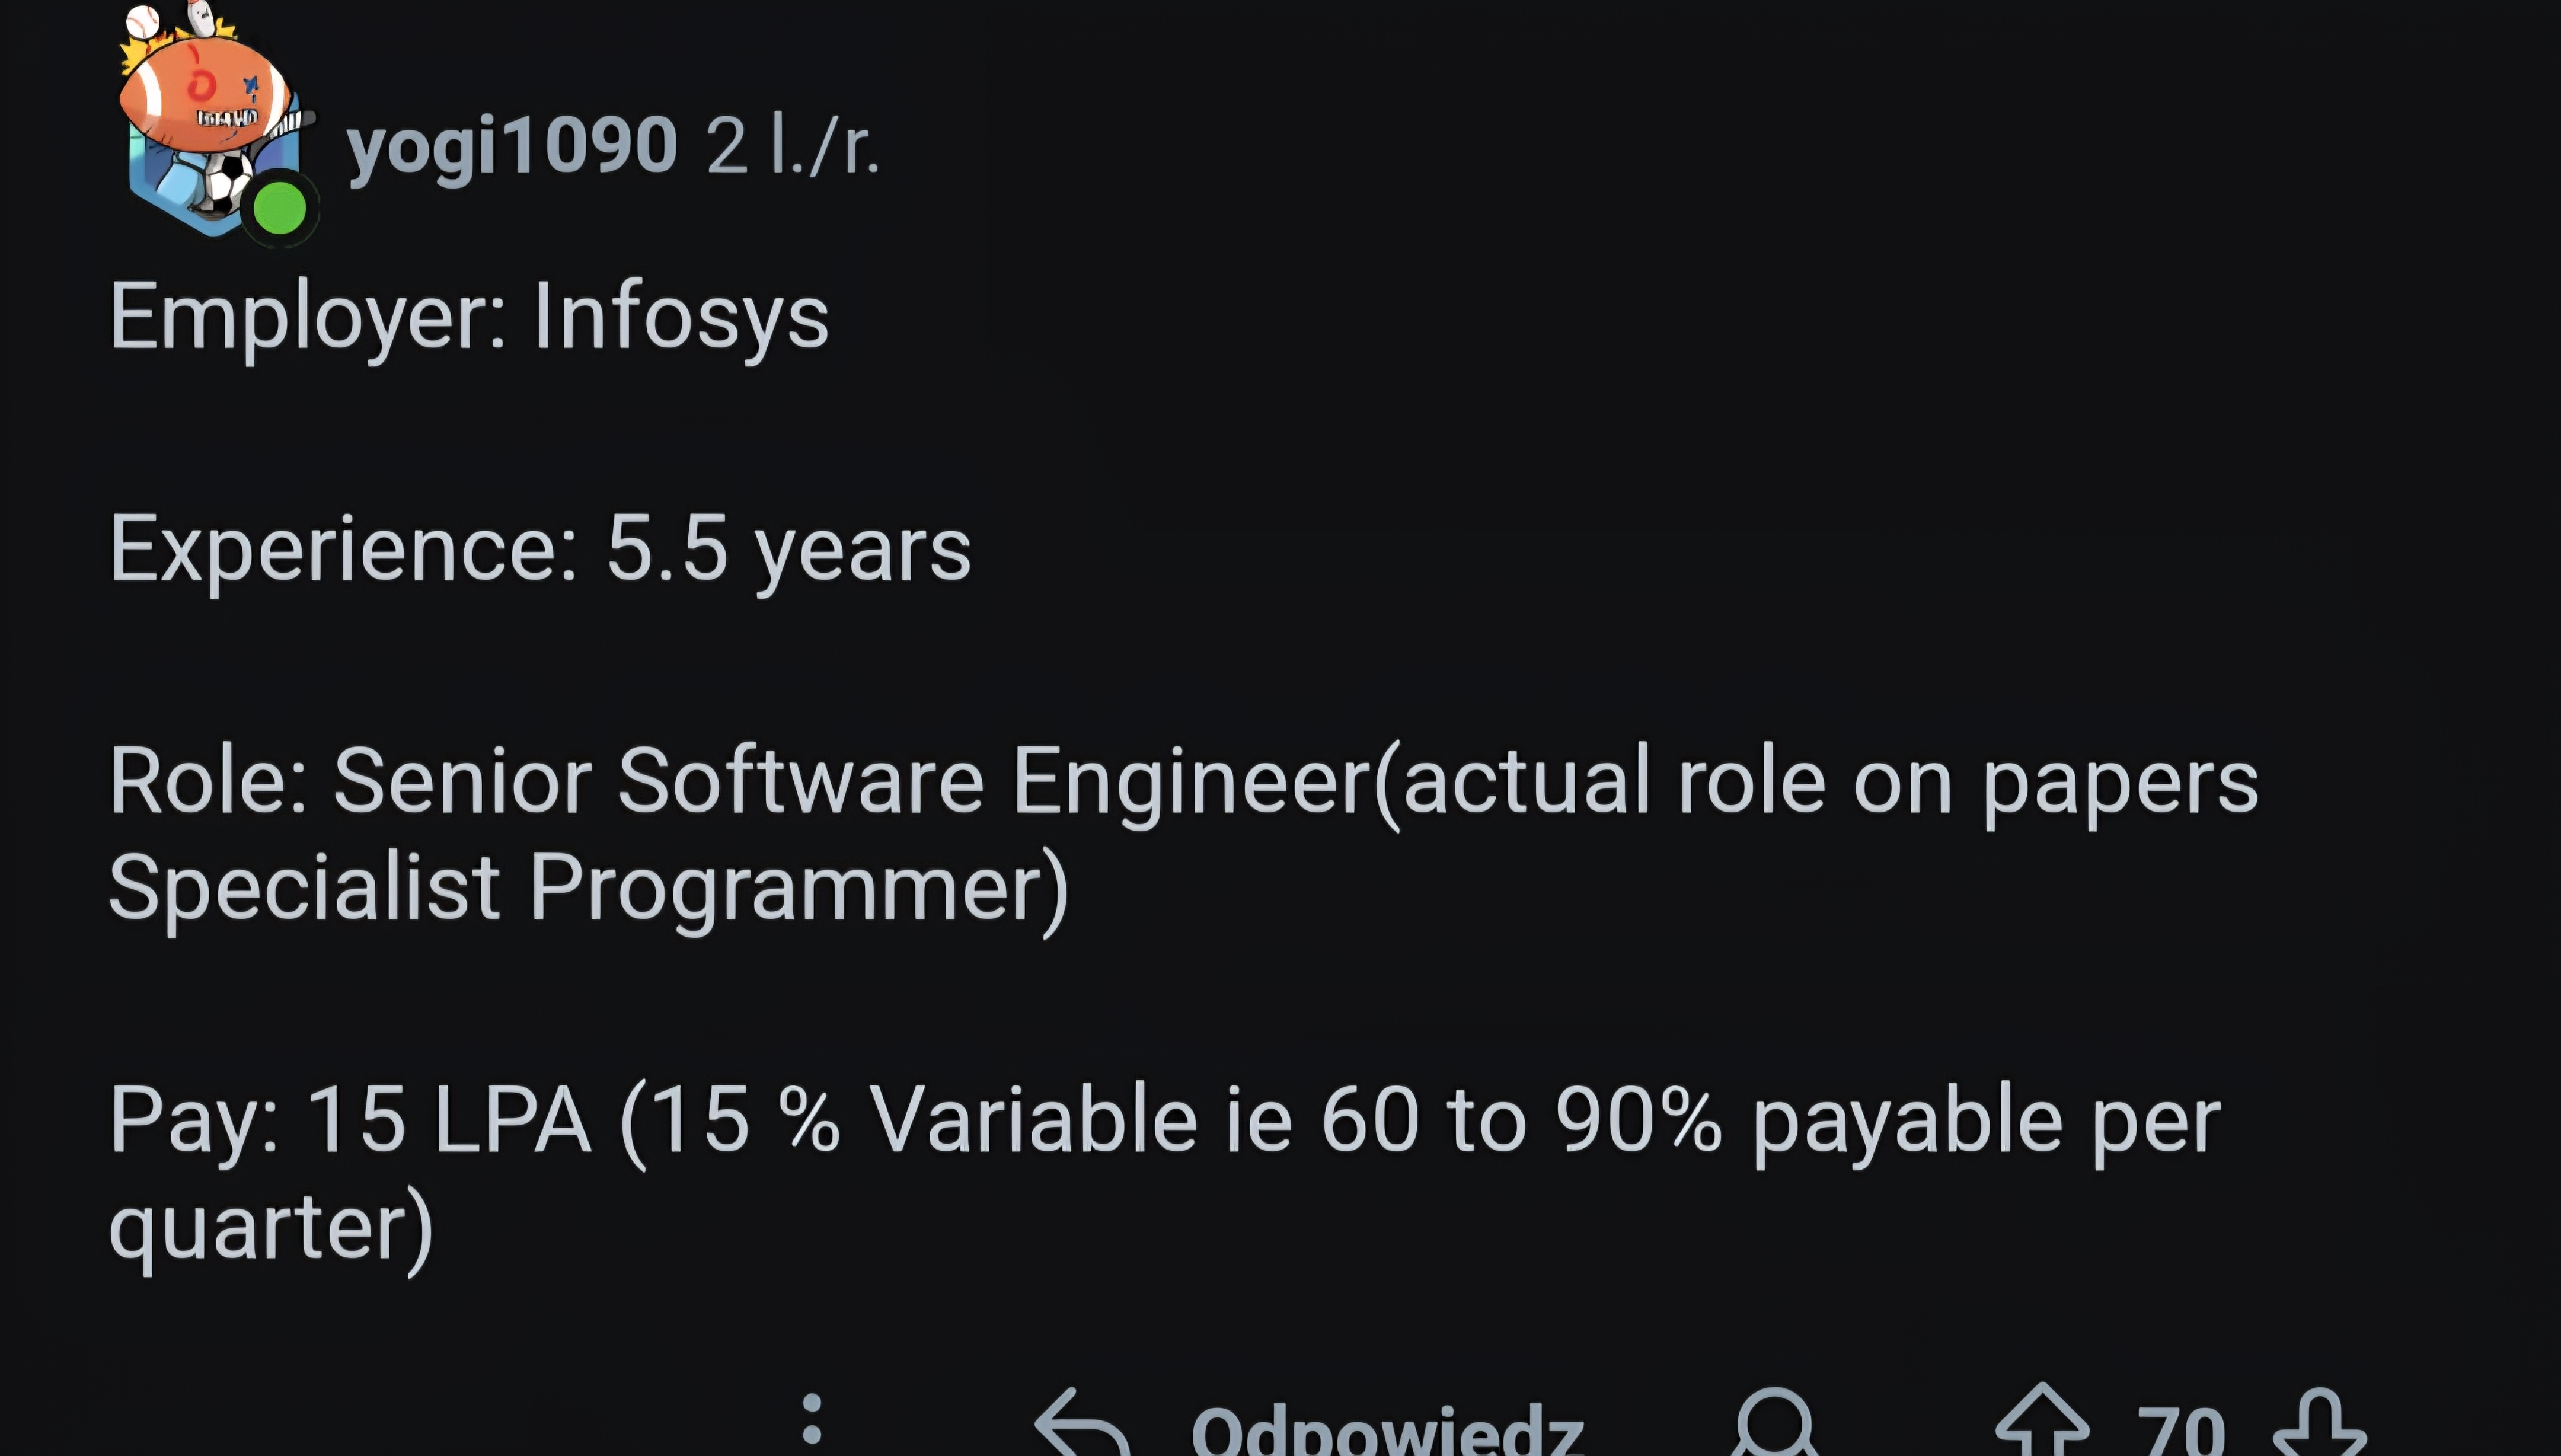The width and height of the screenshot is (2561, 1456).
Task: Open the yogi1090 username profile link
Action: [x=512, y=146]
